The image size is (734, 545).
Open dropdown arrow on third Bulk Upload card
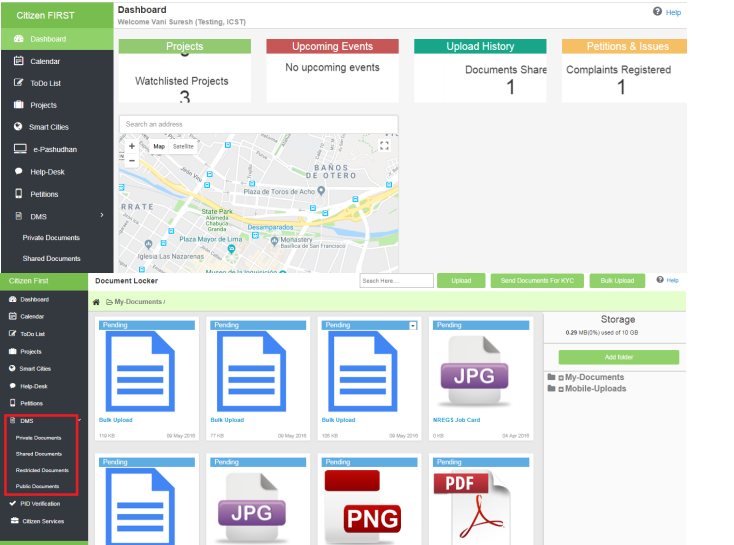click(413, 325)
